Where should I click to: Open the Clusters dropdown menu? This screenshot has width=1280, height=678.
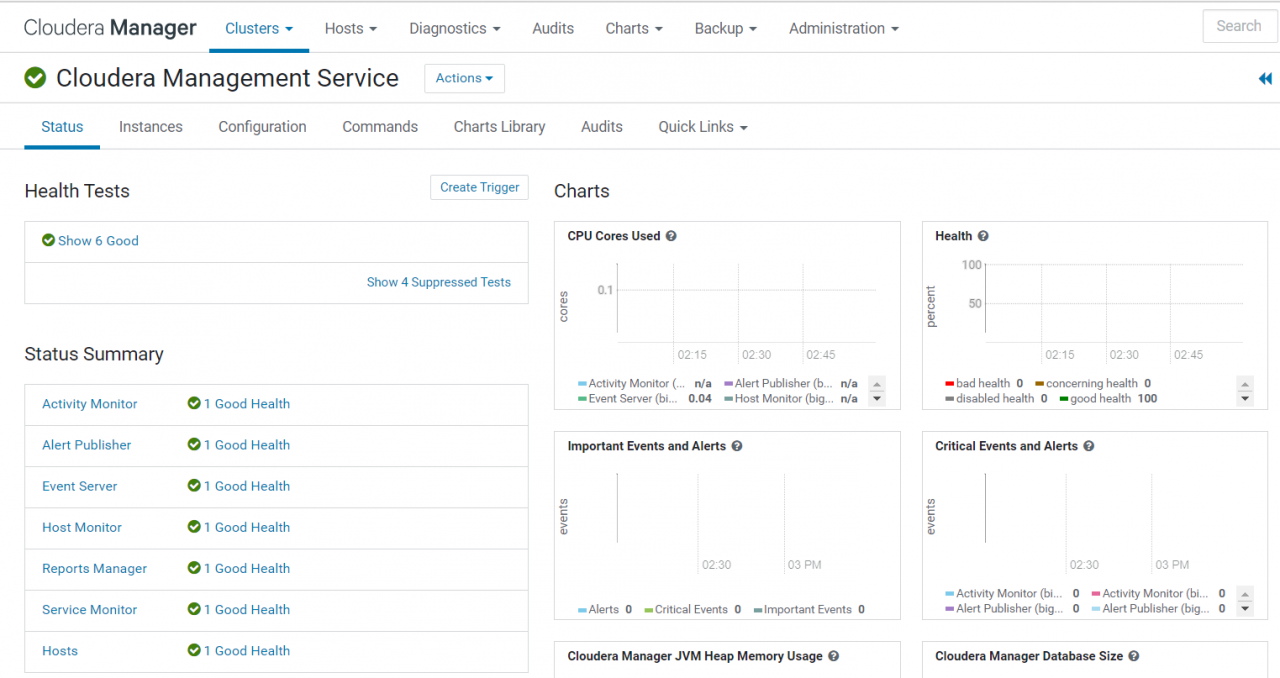(259, 28)
